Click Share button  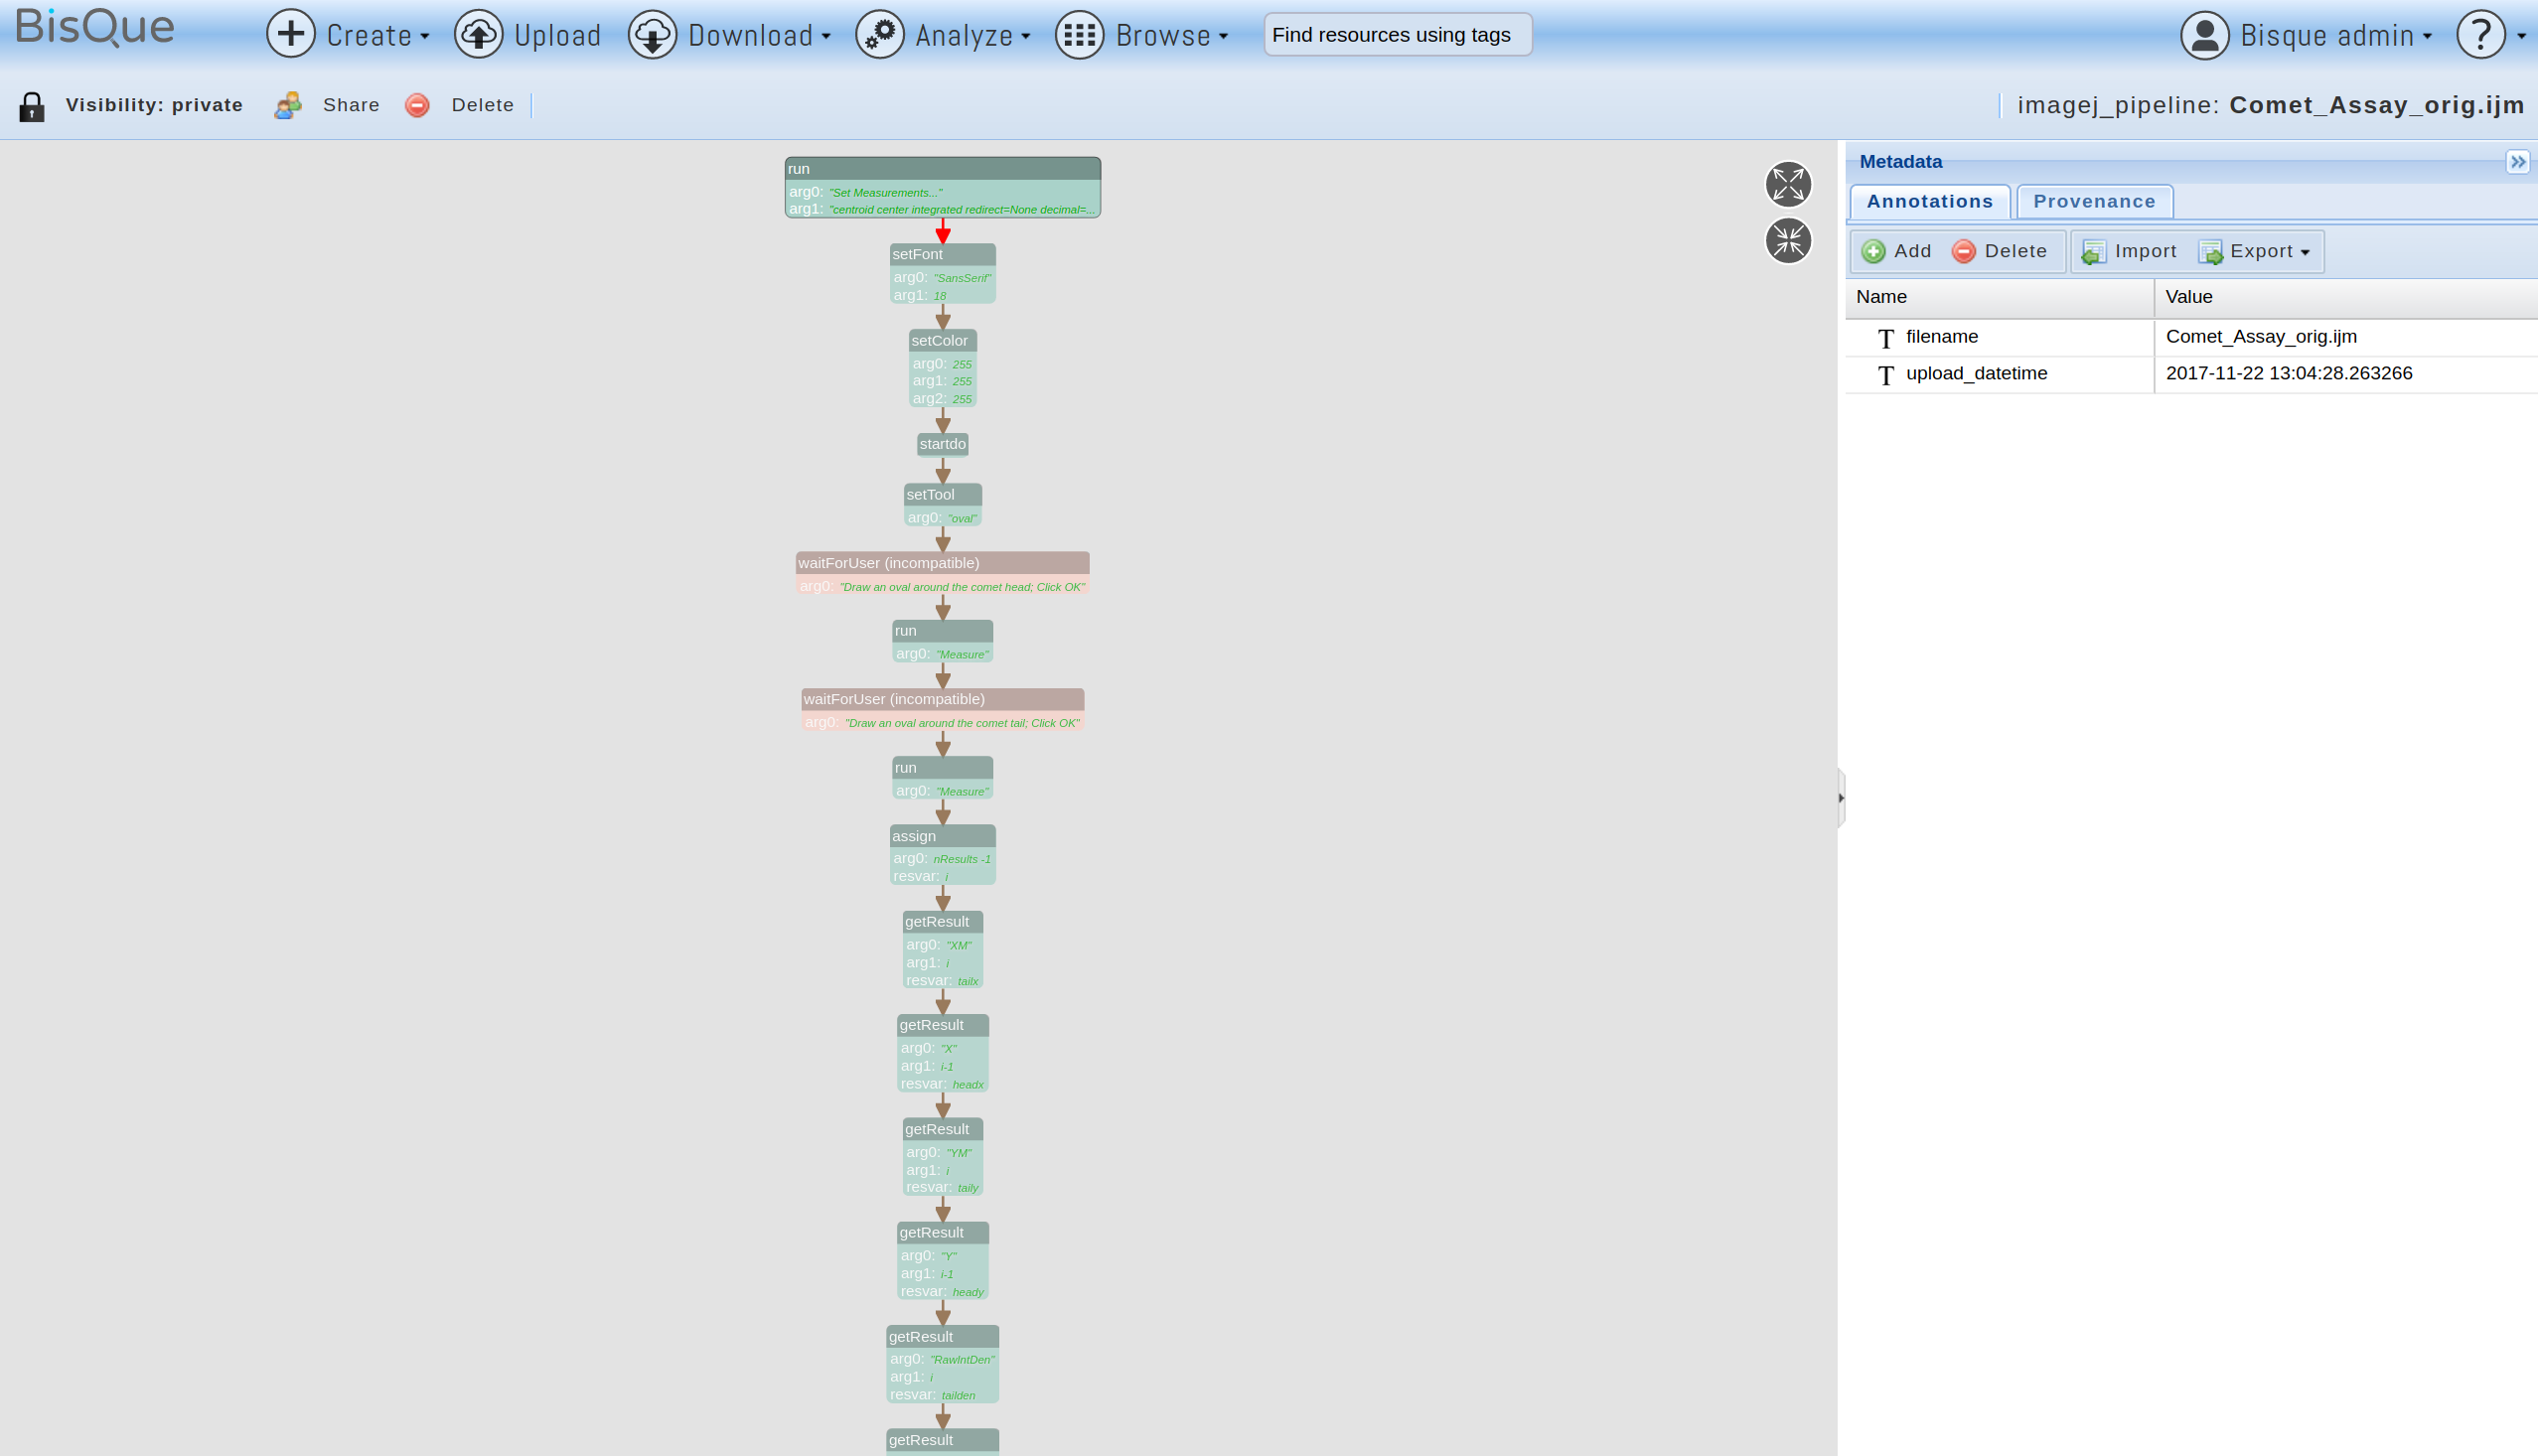tap(350, 105)
